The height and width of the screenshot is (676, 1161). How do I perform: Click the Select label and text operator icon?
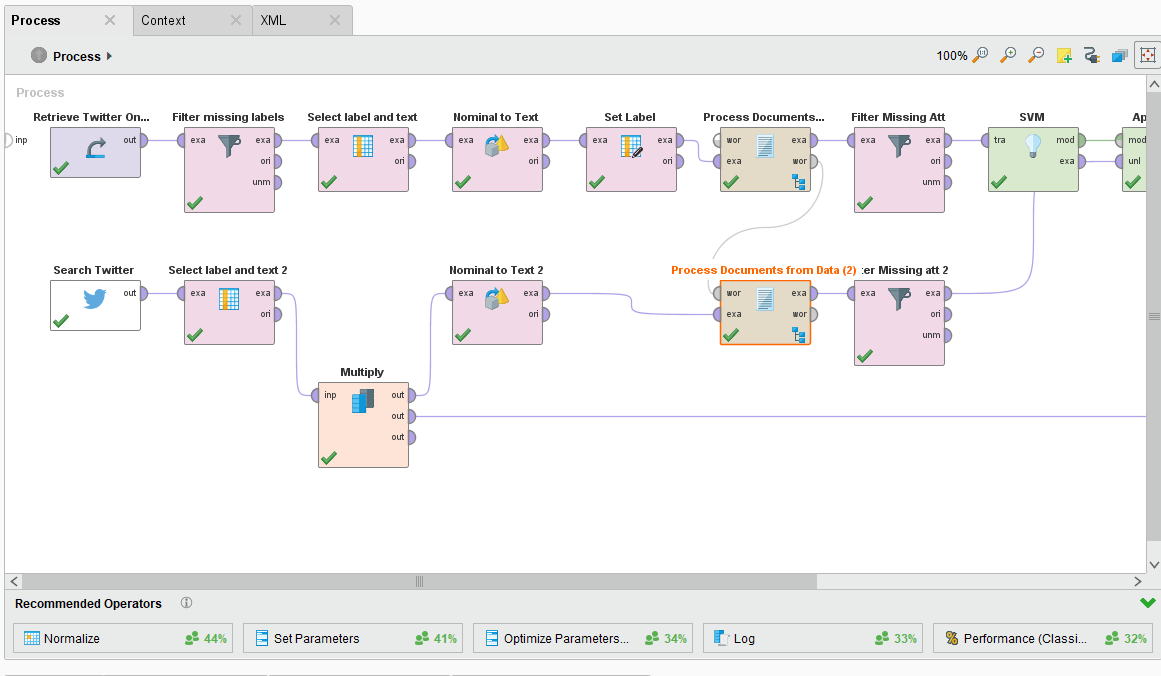click(x=363, y=146)
